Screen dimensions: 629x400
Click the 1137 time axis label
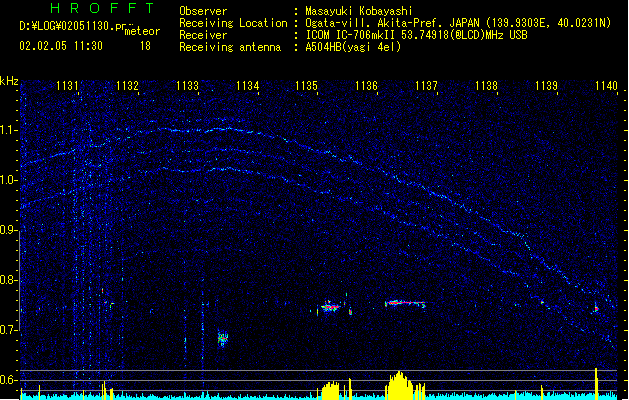(426, 86)
